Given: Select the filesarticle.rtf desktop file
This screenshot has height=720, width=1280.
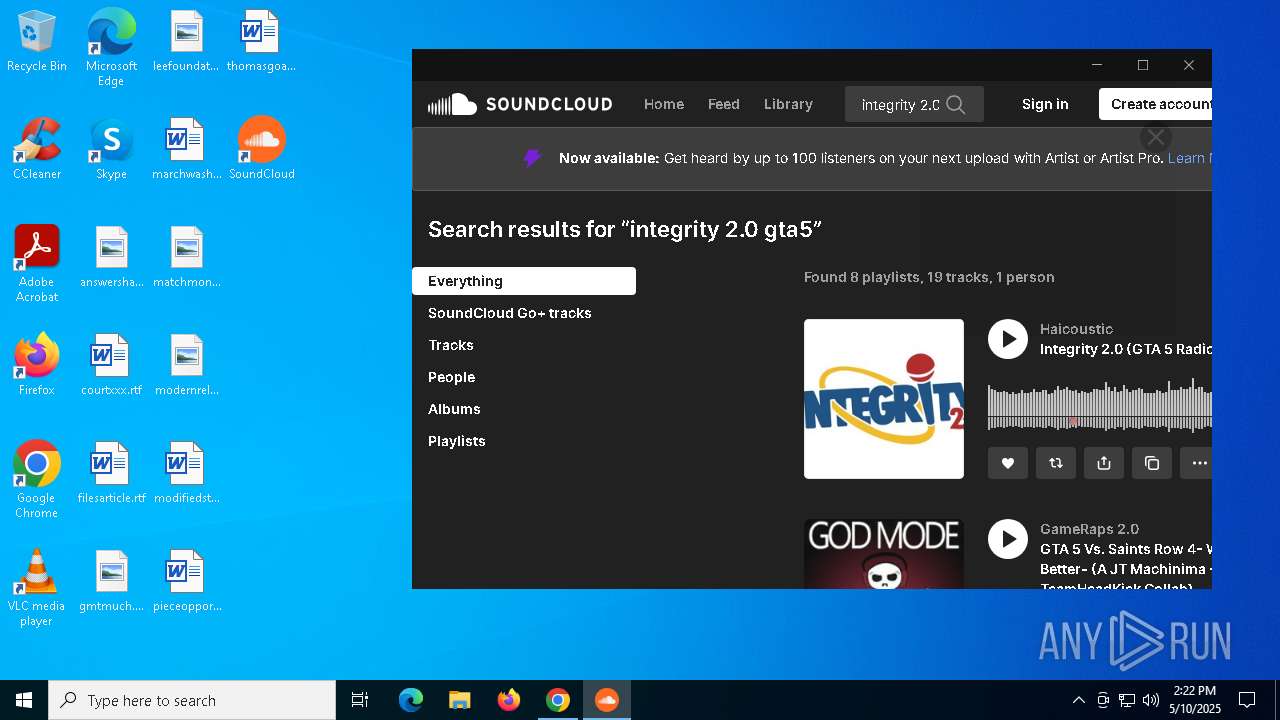Looking at the screenshot, I should click(x=111, y=473).
